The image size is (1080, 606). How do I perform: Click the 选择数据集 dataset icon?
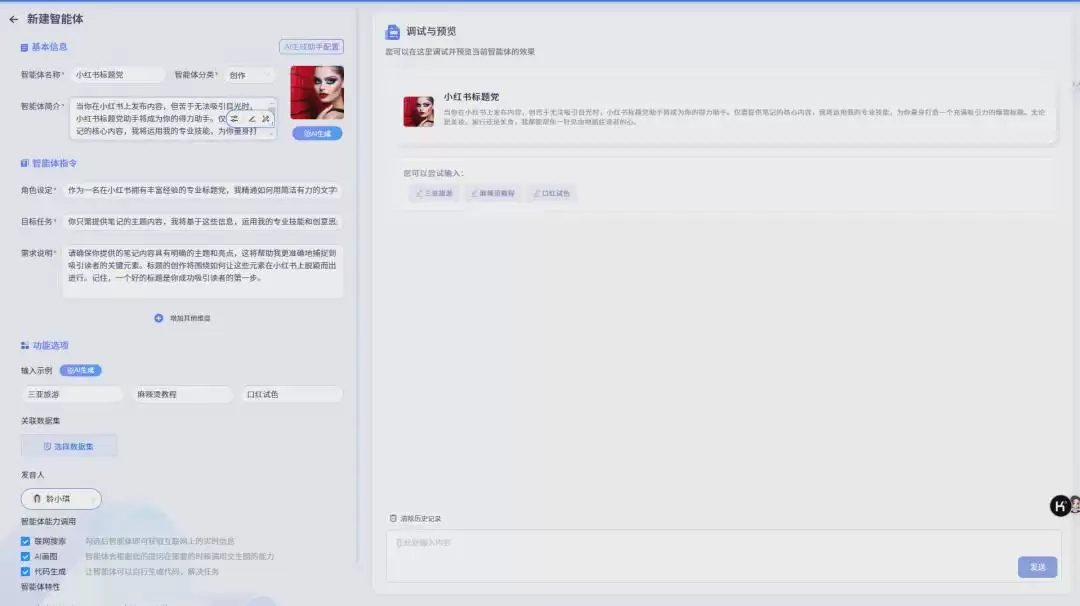click(x=46, y=444)
